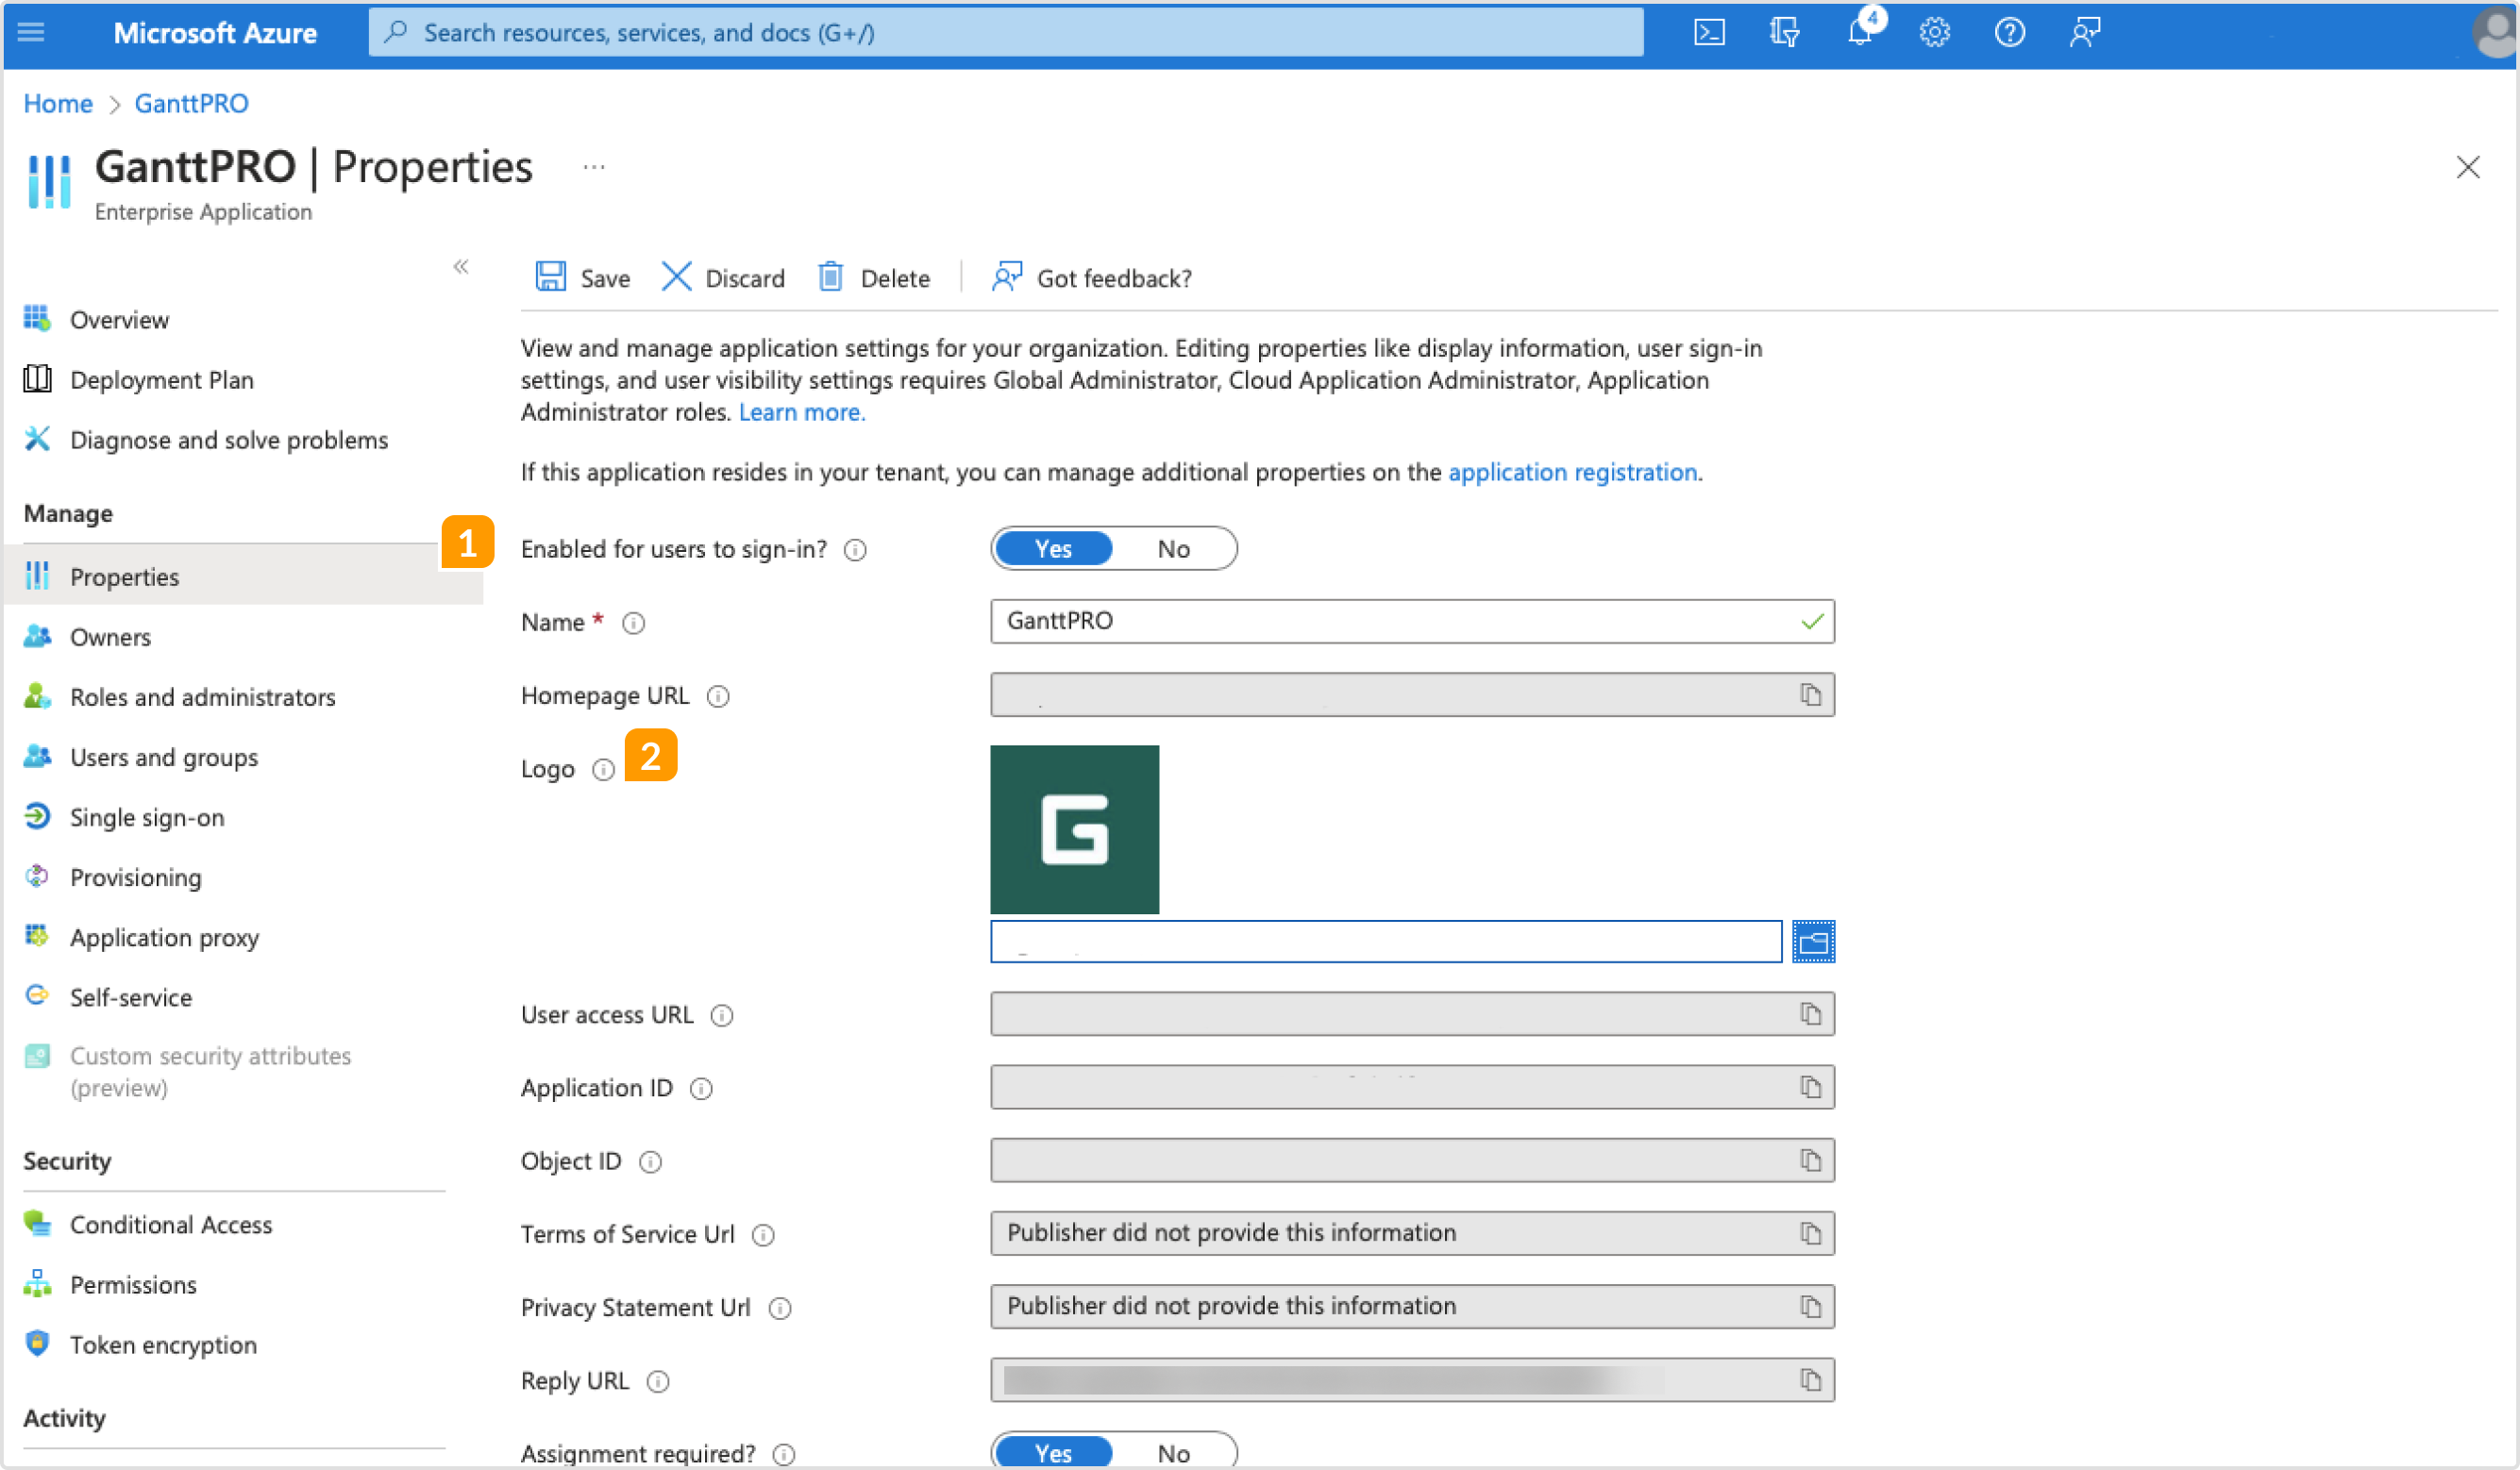The height and width of the screenshot is (1470, 2520).
Task: Show info tooltip for User access URL
Action: (x=722, y=1015)
